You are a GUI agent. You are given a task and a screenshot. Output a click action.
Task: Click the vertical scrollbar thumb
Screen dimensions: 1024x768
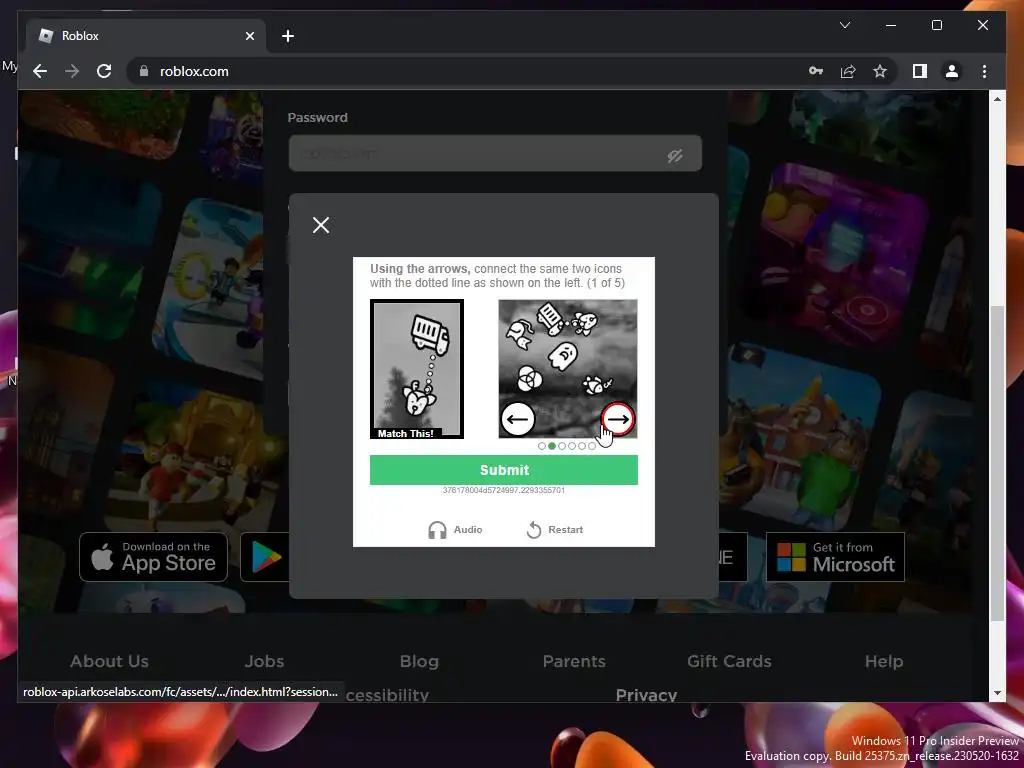tap(997, 463)
